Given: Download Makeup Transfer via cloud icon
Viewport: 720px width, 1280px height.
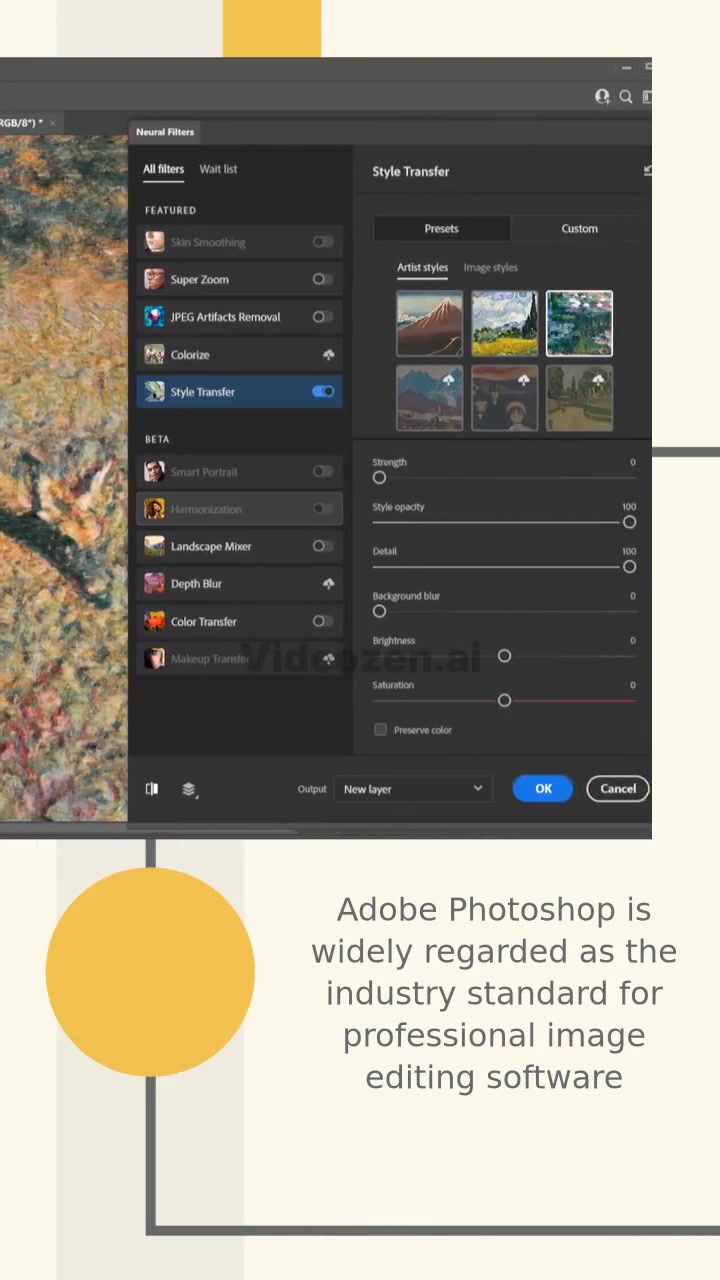Looking at the screenshot, I should [x=328, y=659].
